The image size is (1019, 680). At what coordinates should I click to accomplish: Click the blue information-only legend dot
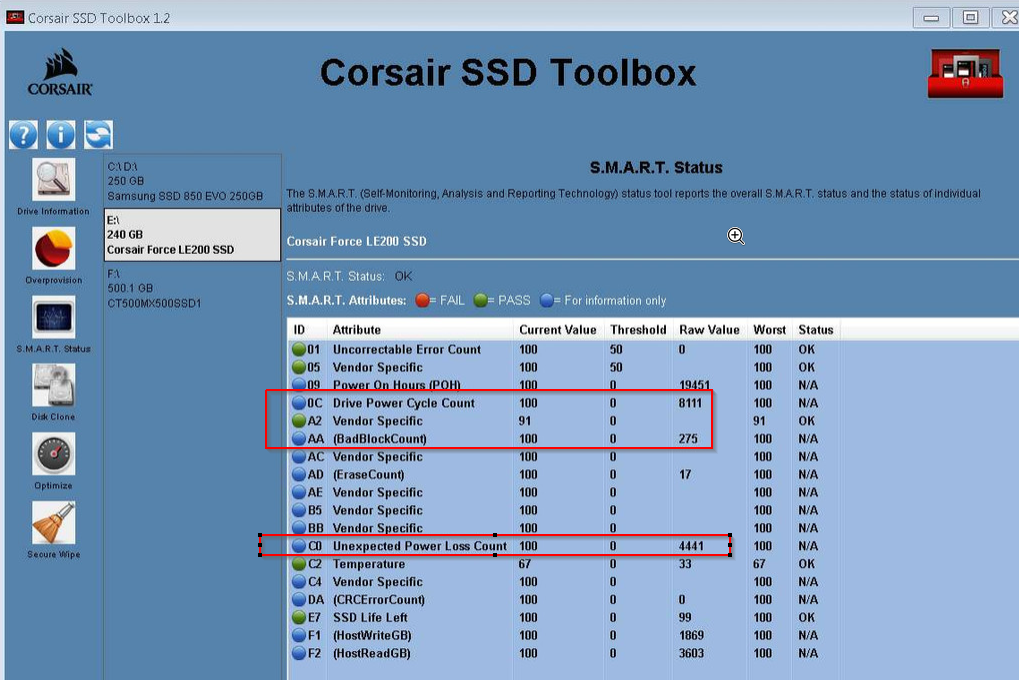coord(547,300)
